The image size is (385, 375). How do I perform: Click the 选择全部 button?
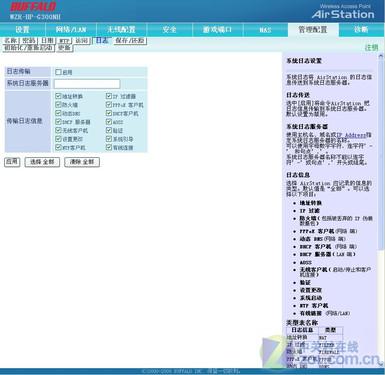(x=42, y=162)
